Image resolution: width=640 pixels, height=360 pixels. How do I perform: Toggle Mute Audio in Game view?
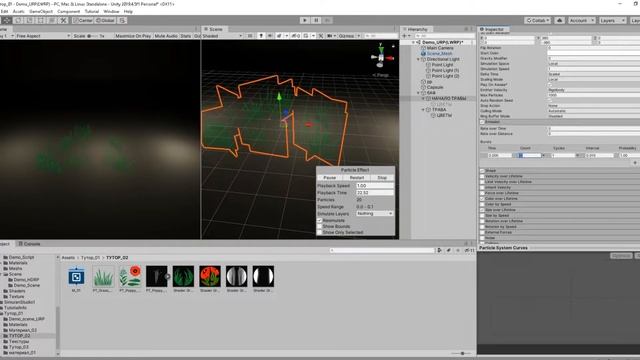(x=166, y=36)
